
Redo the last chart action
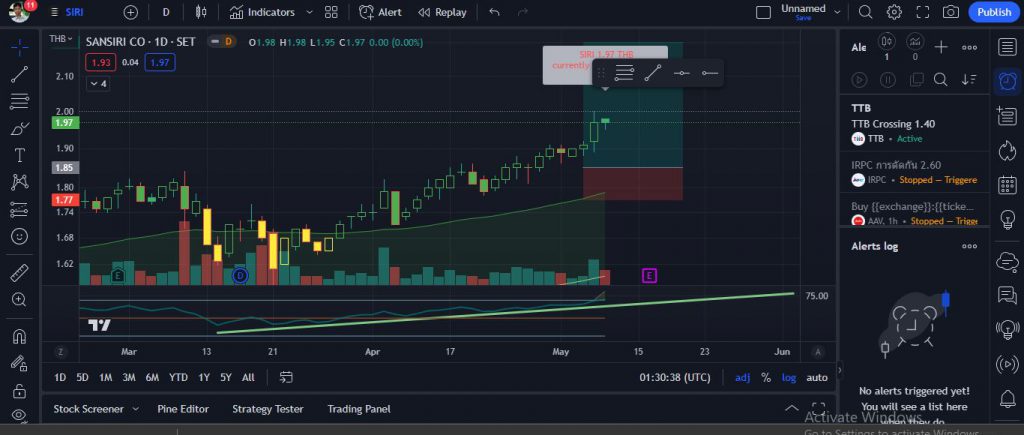point(522,12)
